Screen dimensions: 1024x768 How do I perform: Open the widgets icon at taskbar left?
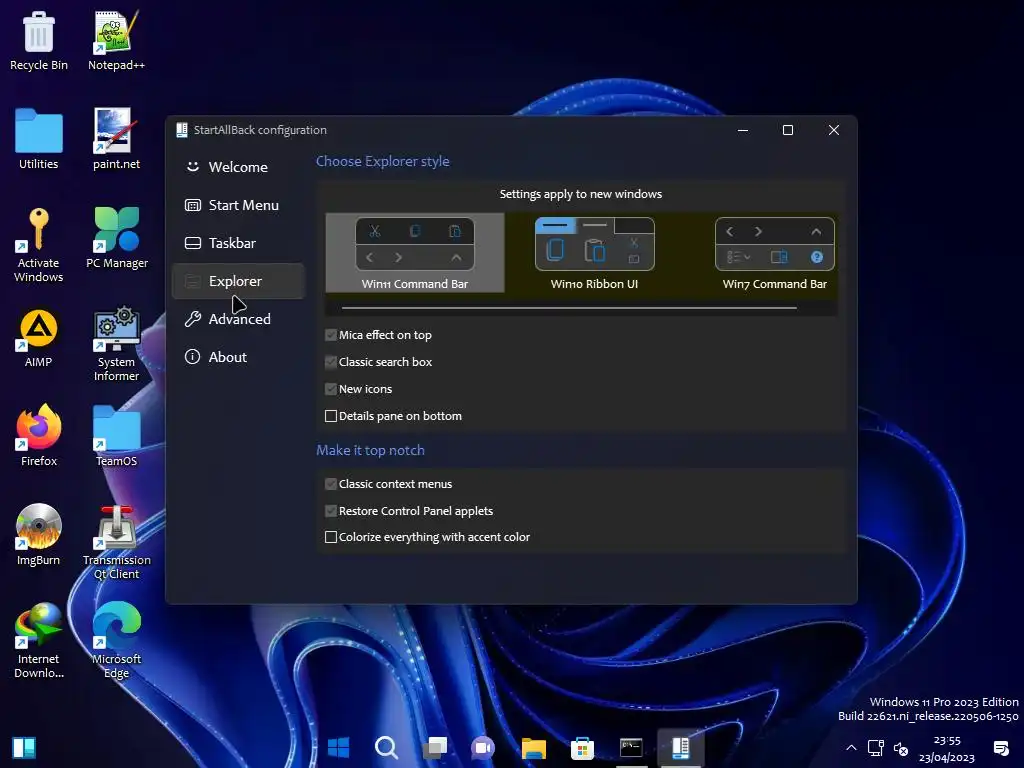pos(24,747)
